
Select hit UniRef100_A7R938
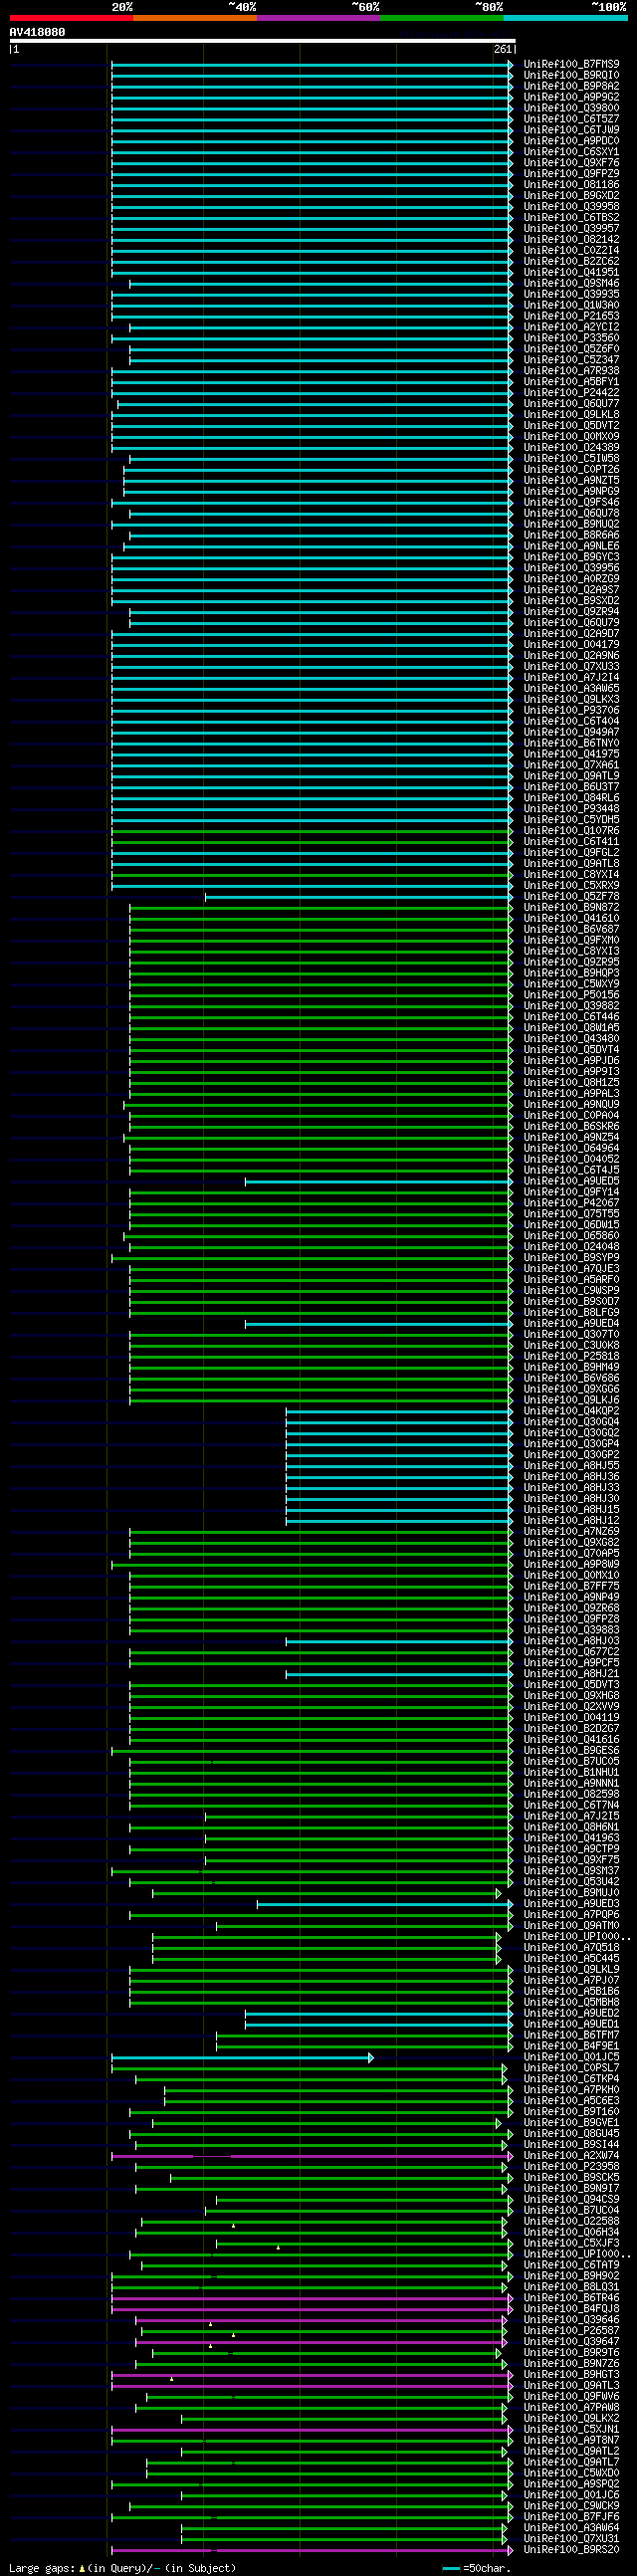(571, 371)
